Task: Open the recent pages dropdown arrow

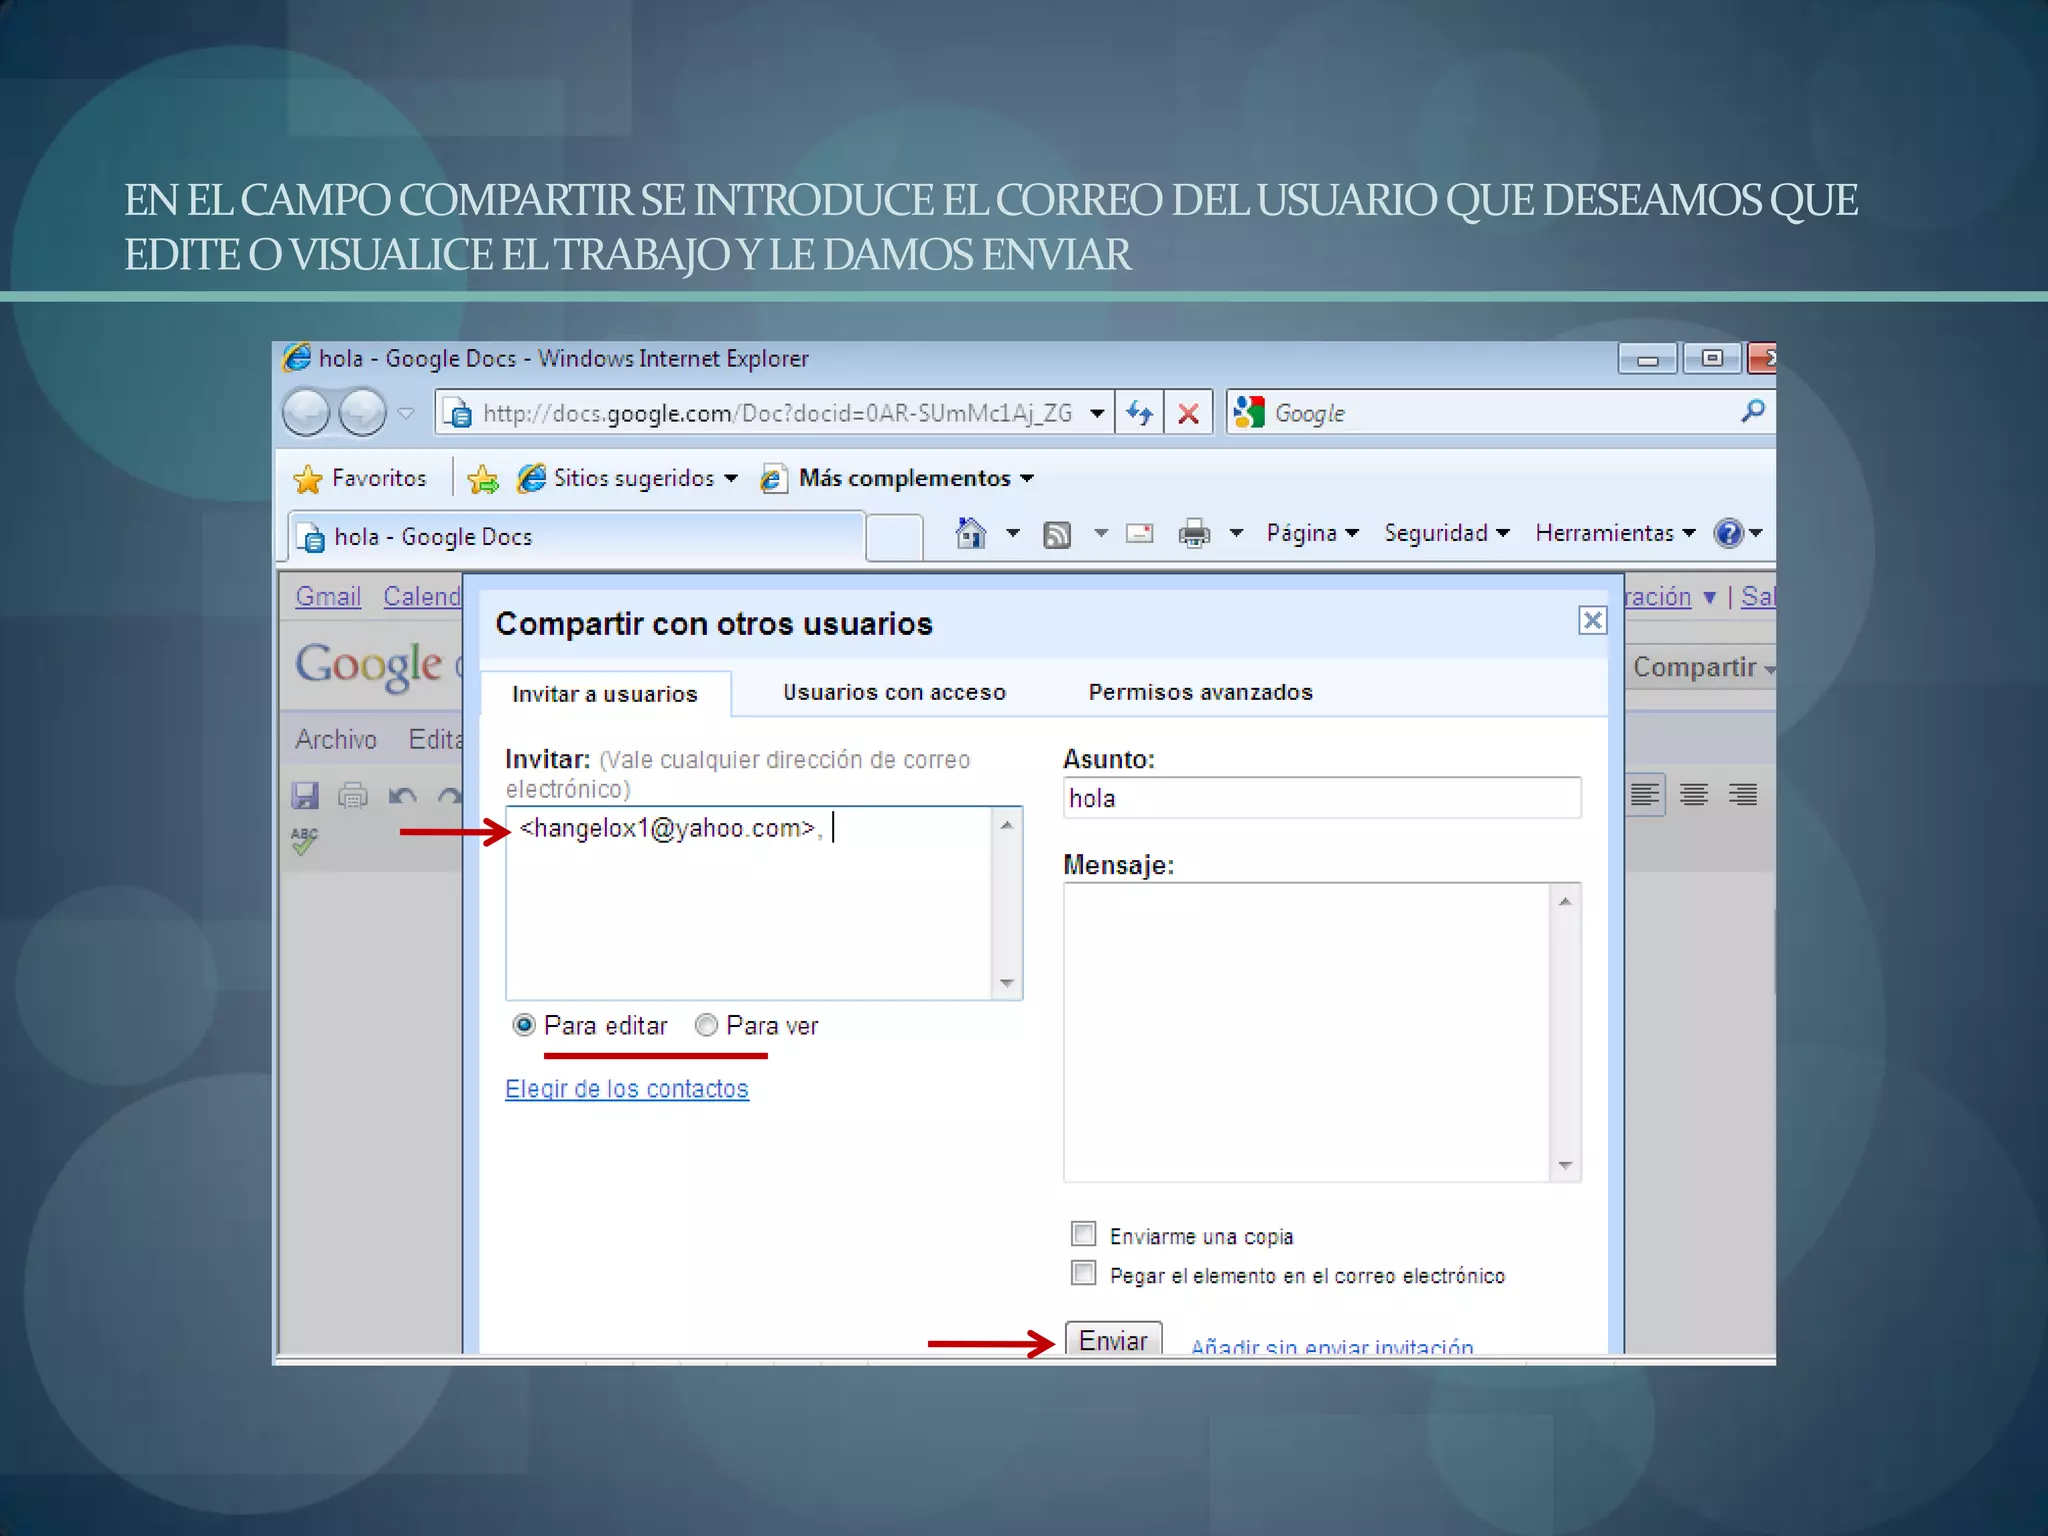Action: pos(406,413)
